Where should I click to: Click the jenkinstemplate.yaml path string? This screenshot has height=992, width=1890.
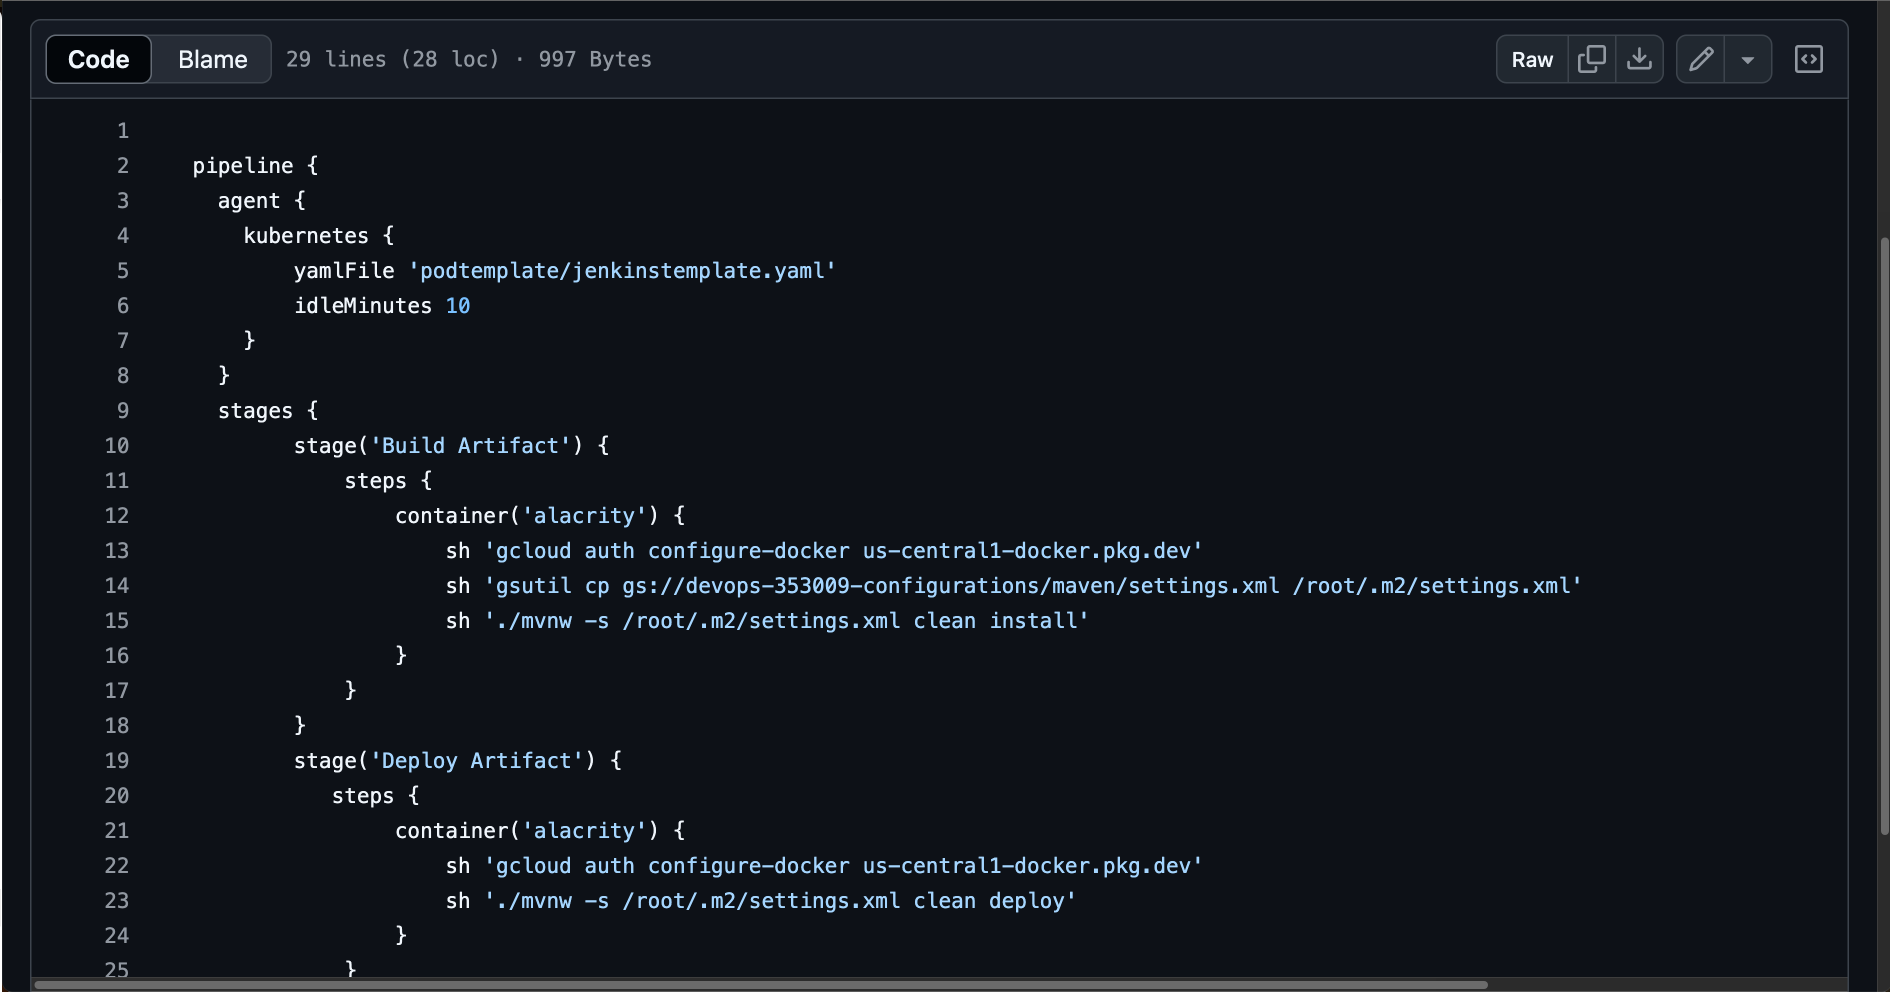(x=620, y=270)
